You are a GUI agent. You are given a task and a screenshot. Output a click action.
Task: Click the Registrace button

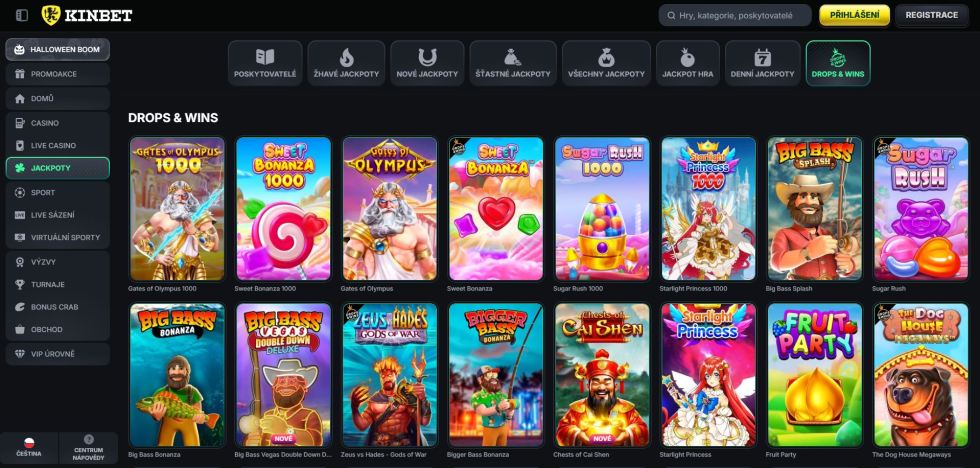931,15
